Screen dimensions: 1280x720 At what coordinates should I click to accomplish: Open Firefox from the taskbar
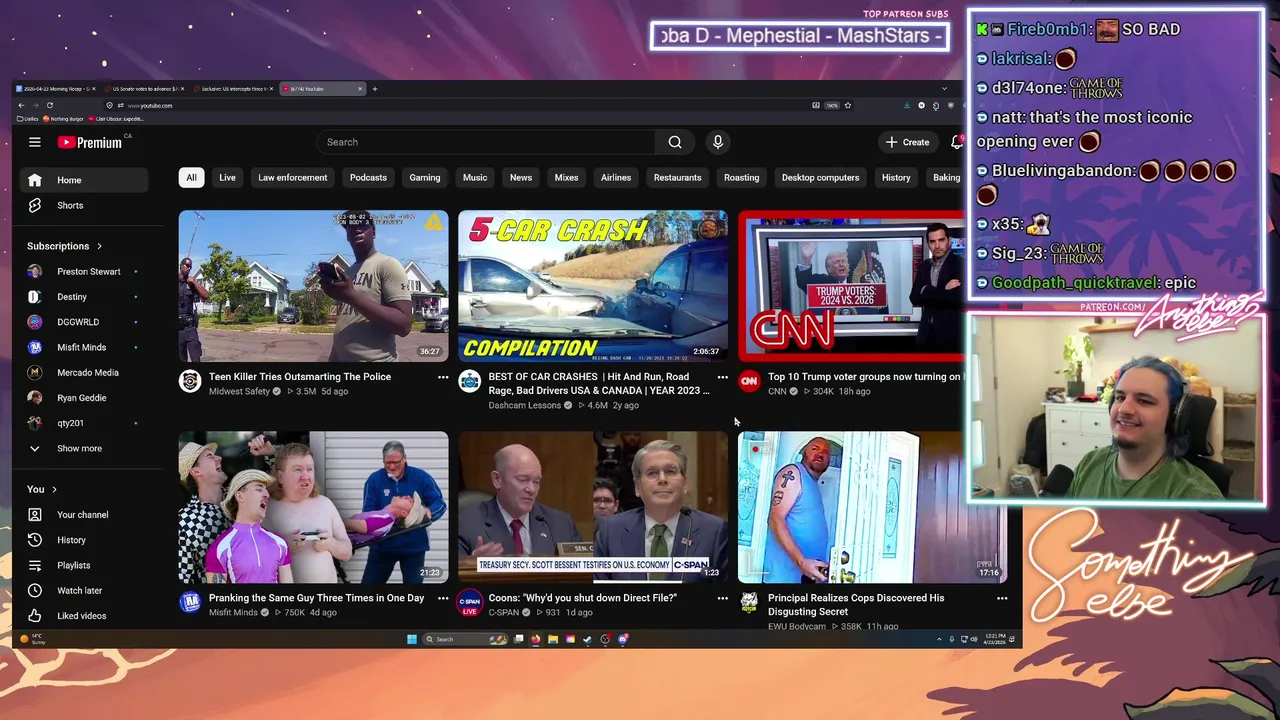pos(535,639)
